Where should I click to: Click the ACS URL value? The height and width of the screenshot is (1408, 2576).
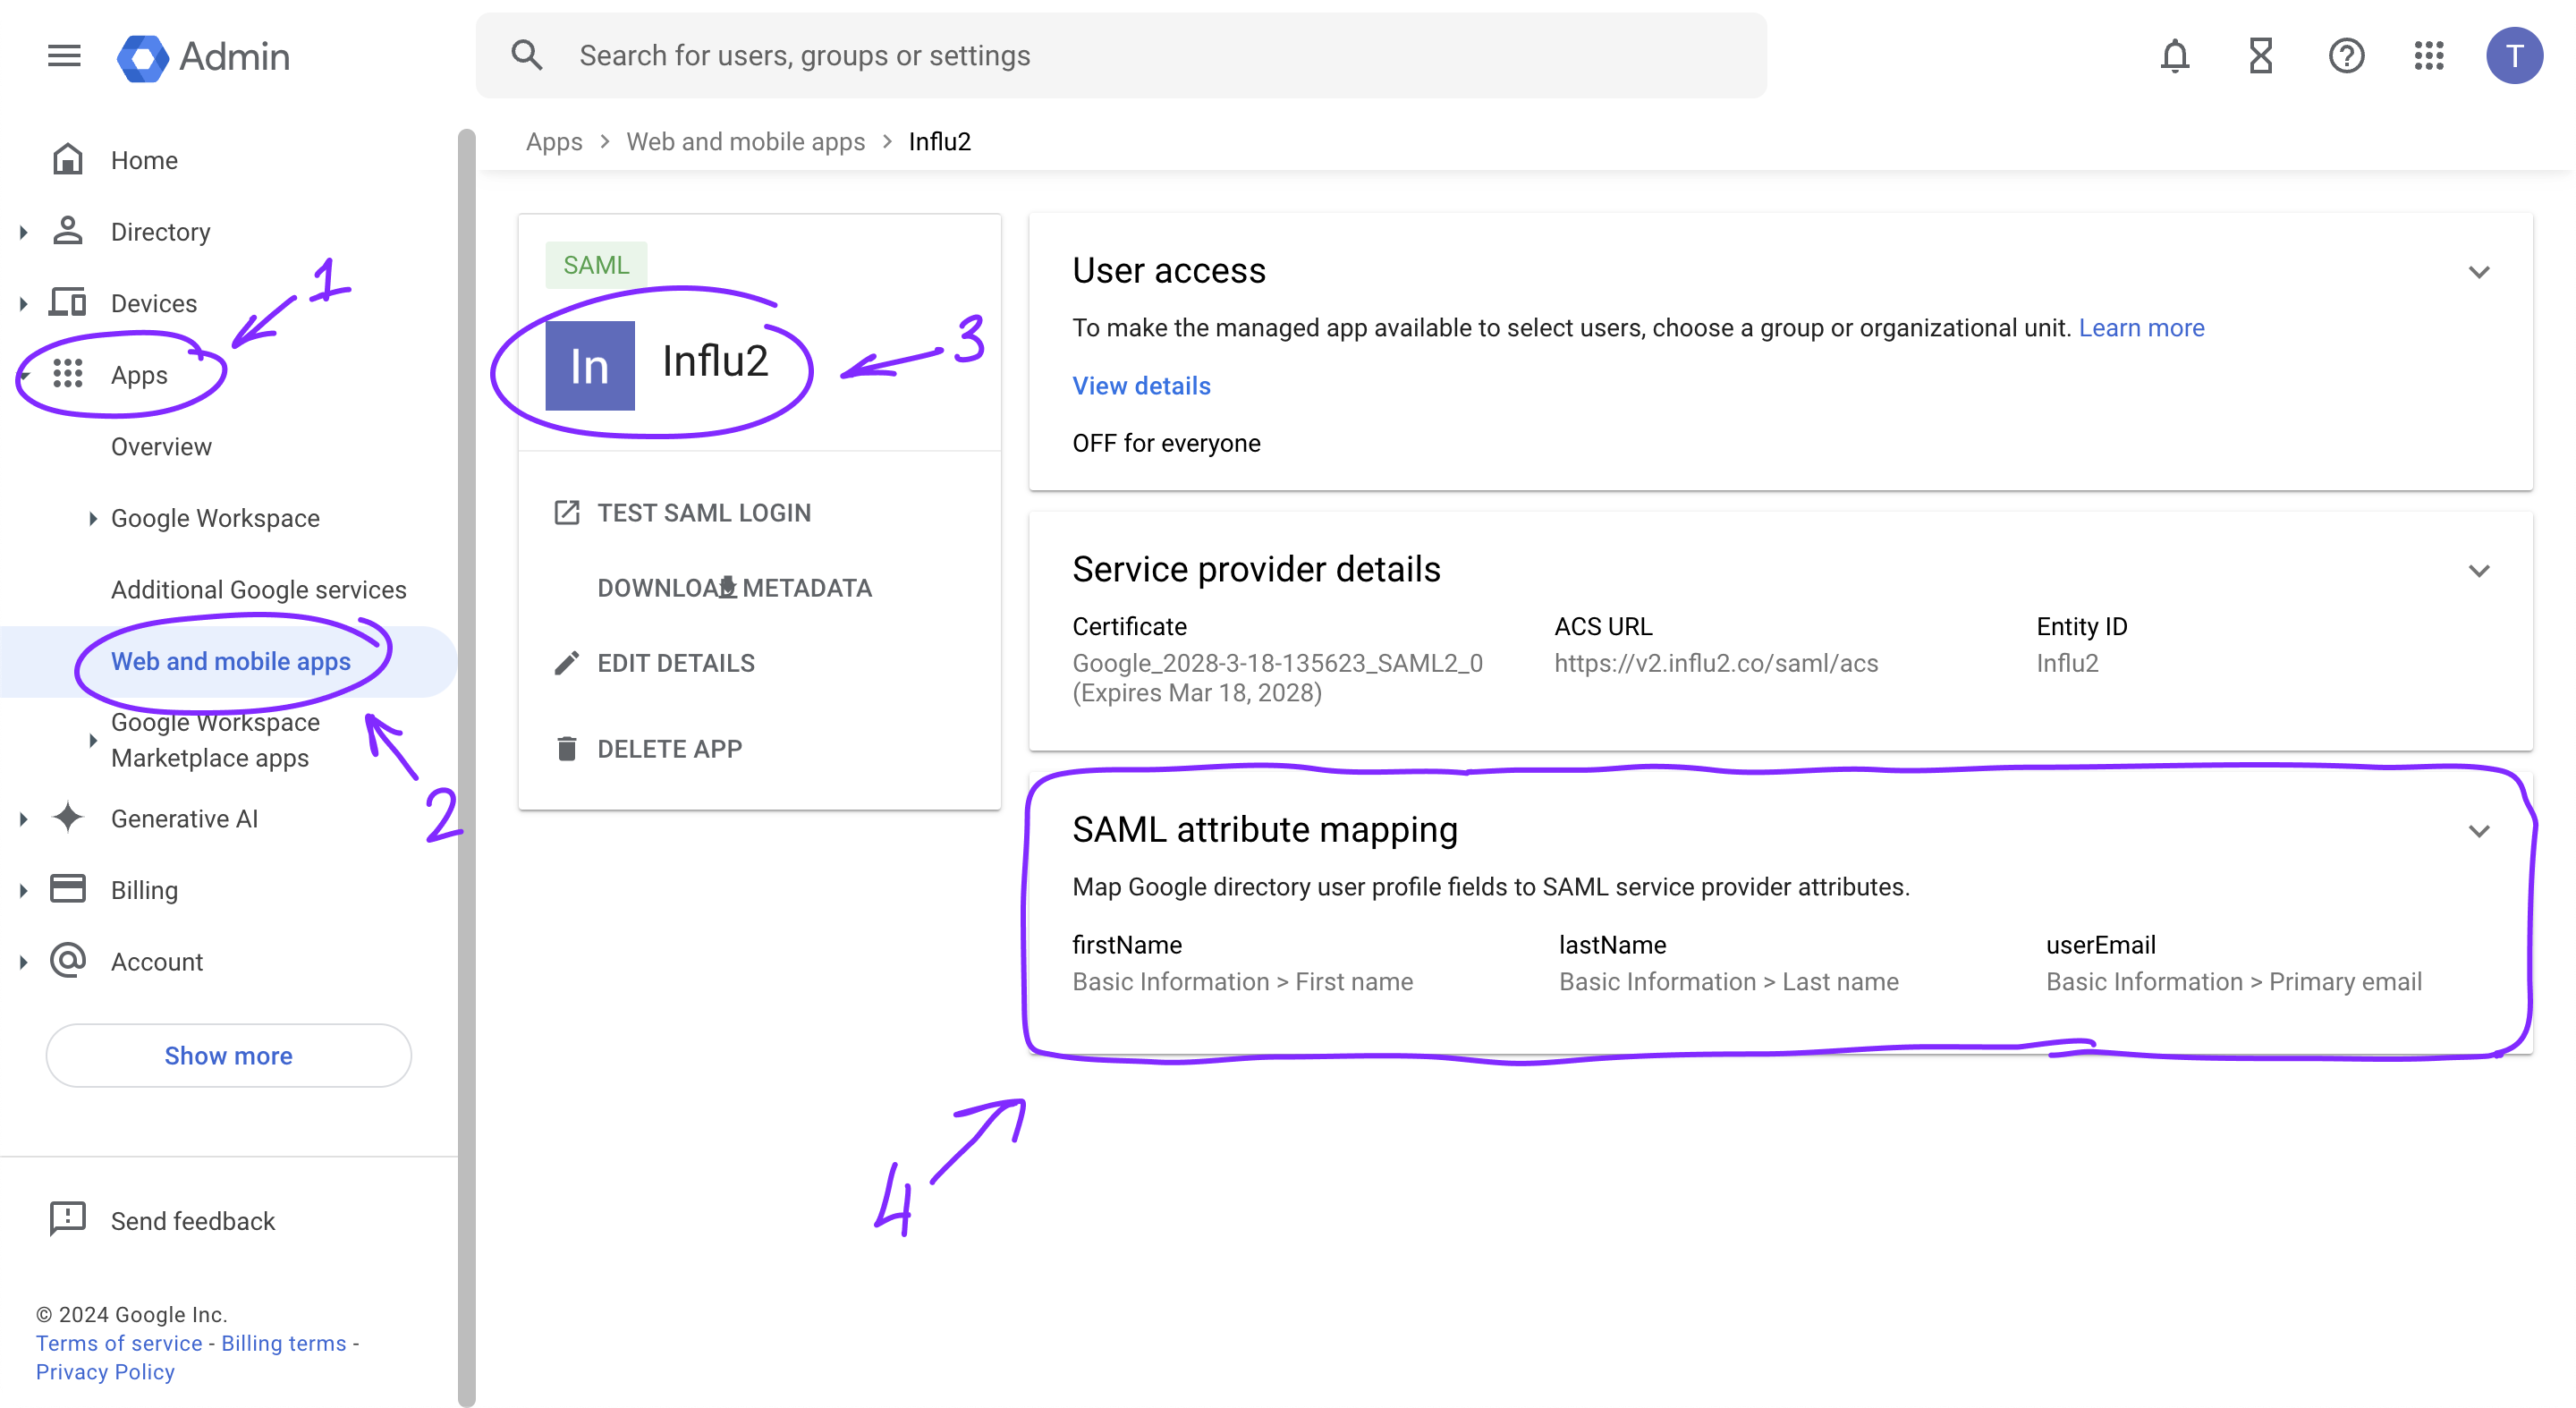(1716, 663)
